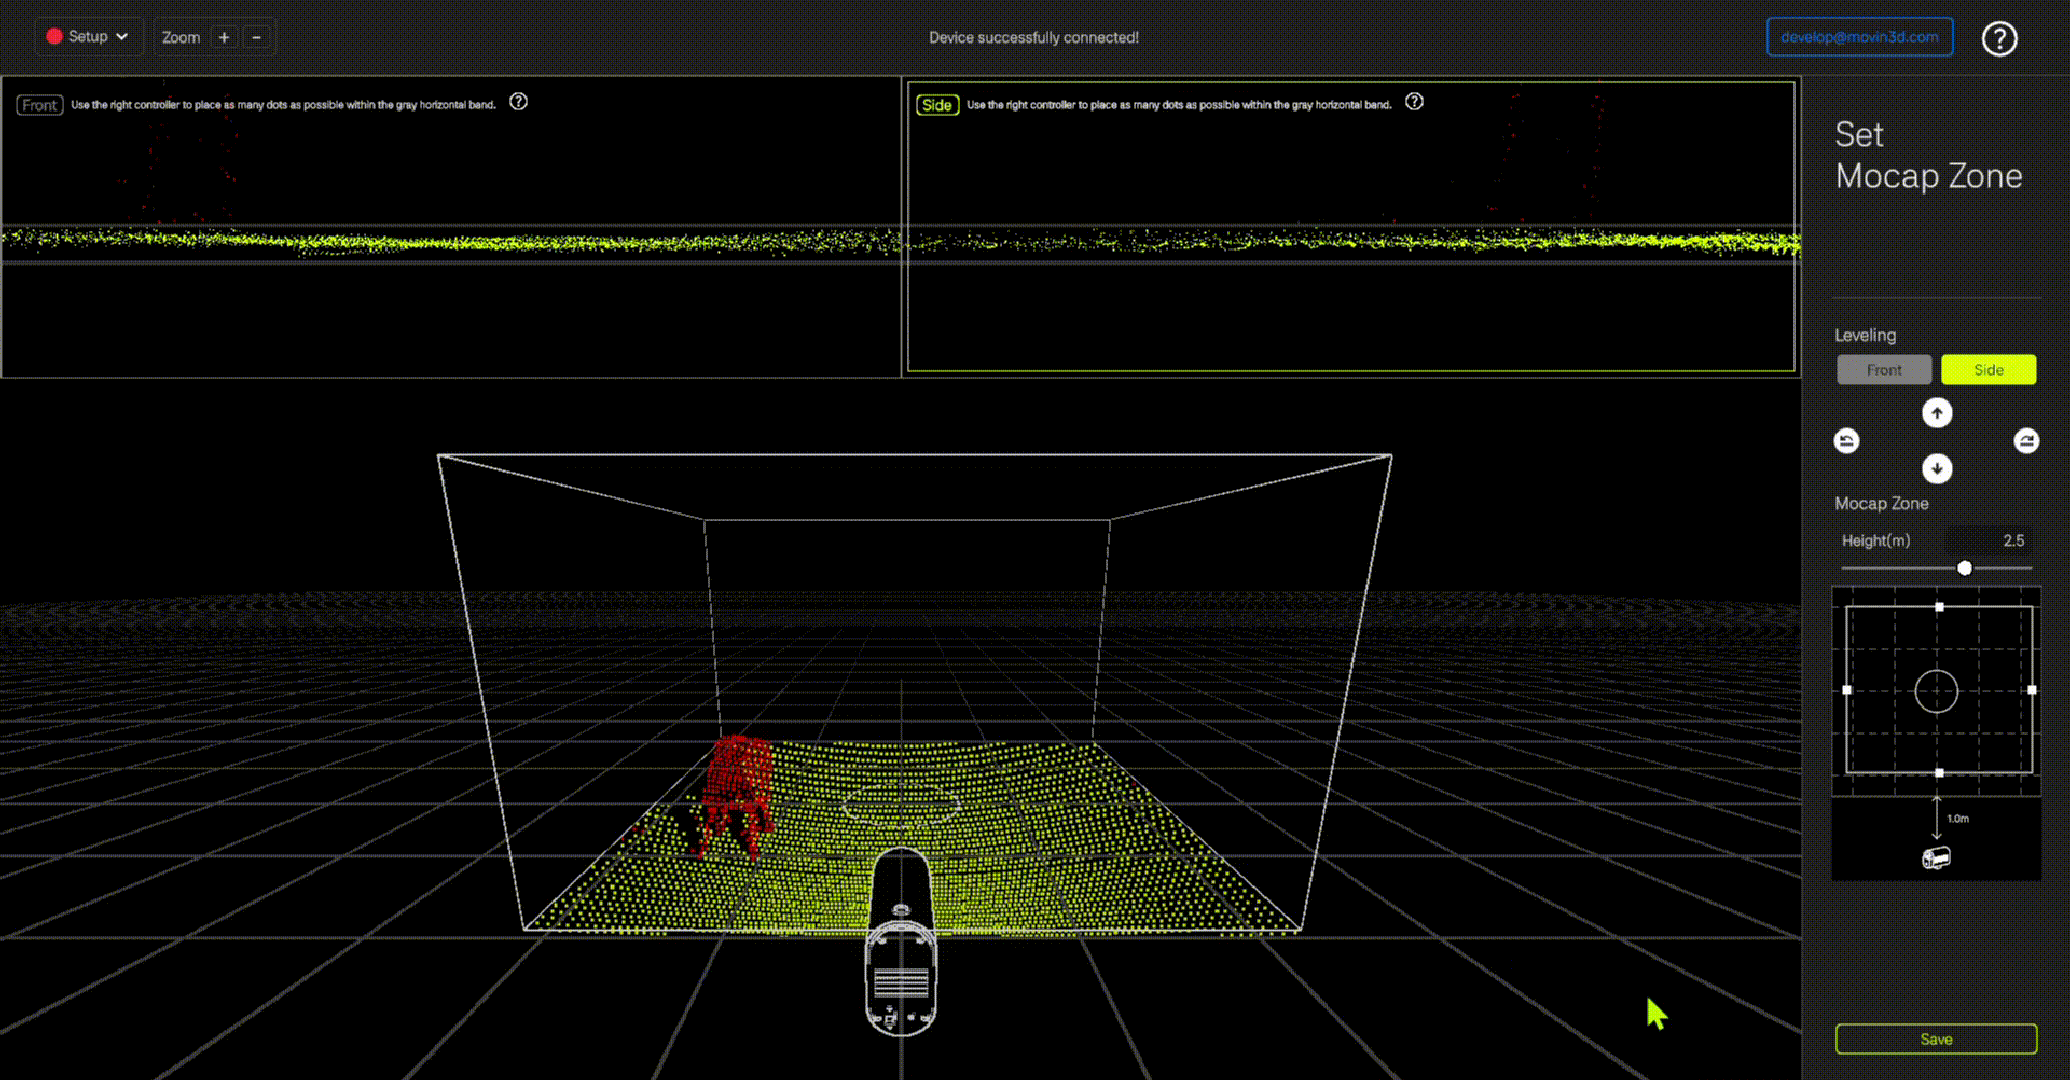Switch leveling to Front
The height and width of the screenshot is (1080, 2070).
[x=1884, y=370]
